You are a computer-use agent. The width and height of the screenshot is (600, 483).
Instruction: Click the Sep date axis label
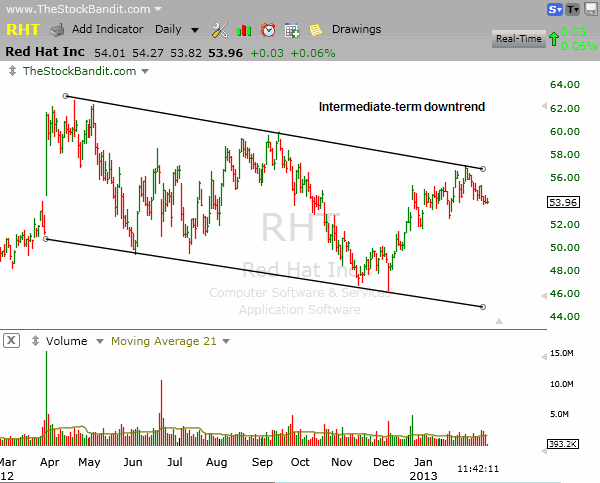pos(262,462)
